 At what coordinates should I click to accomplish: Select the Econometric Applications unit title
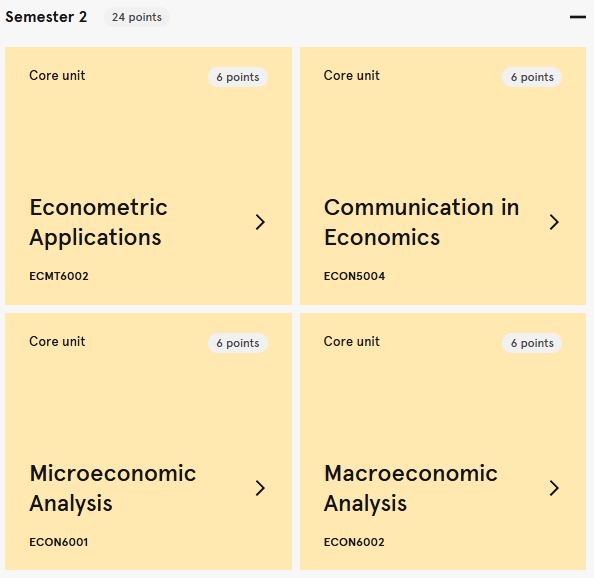[x=98, y=222]
